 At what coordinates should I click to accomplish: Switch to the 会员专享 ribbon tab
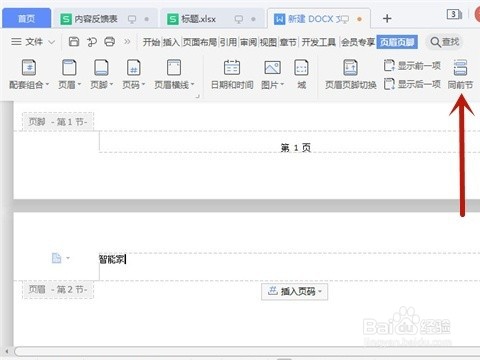[358, 42]
